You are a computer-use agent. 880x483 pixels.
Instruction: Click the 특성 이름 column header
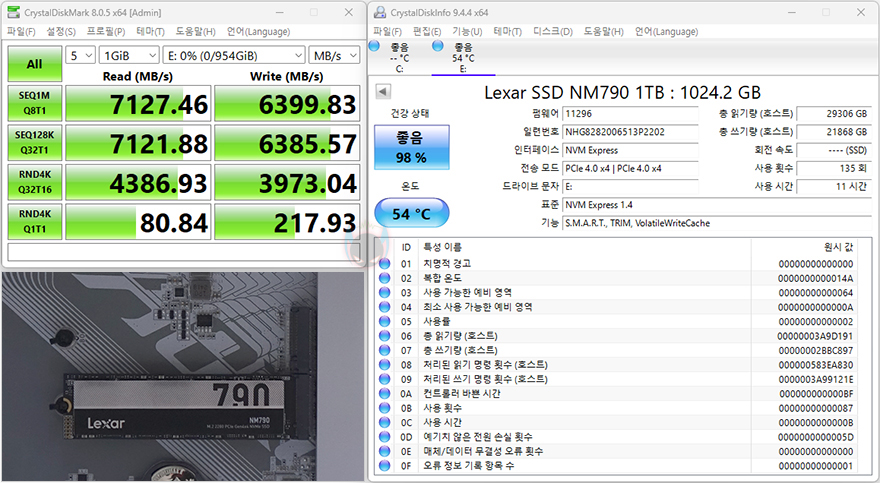coord(442,247)
